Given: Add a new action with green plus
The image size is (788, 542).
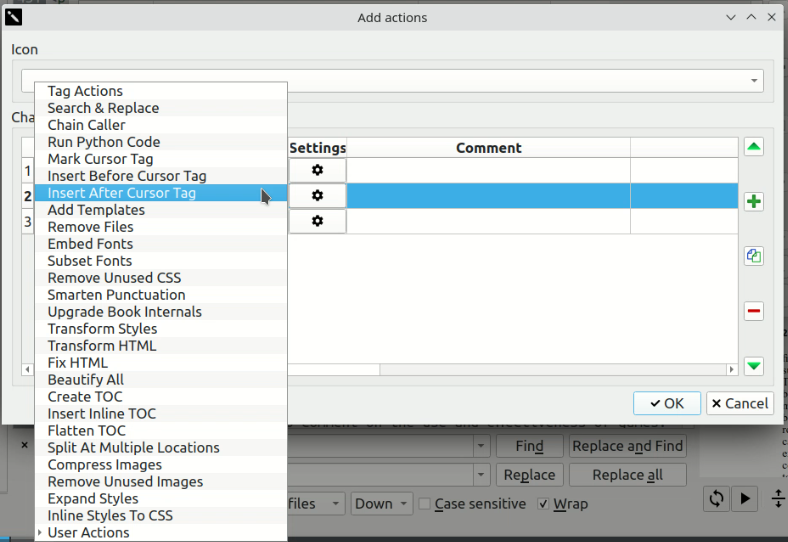Looking at the screenshot, I should pyautogui.click(x=754, y=202).
